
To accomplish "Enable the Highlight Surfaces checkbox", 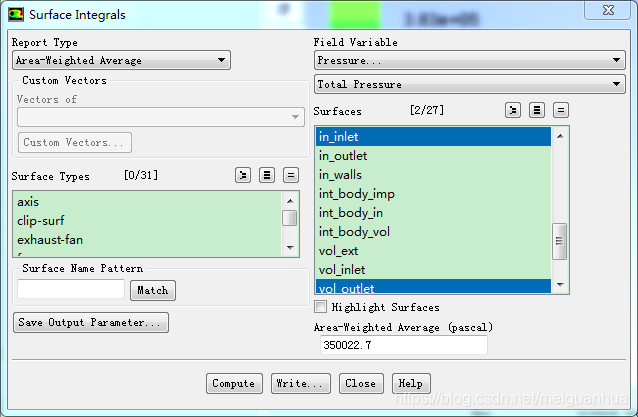I will tap(321, 307).
